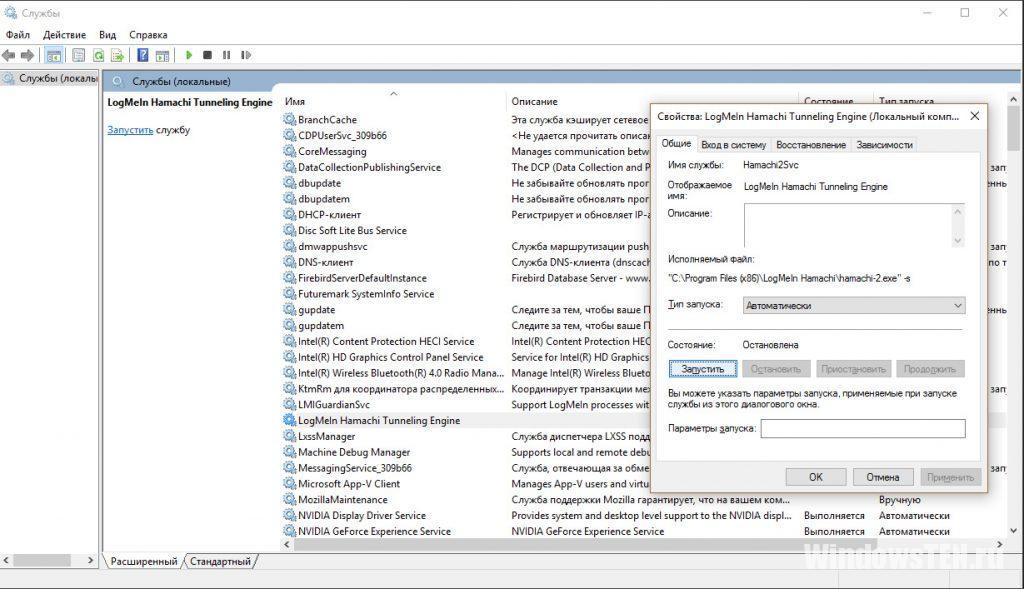1024x589 pixels.
Task: Switch to the Расширенный view tab
Action: pos(144,562)
